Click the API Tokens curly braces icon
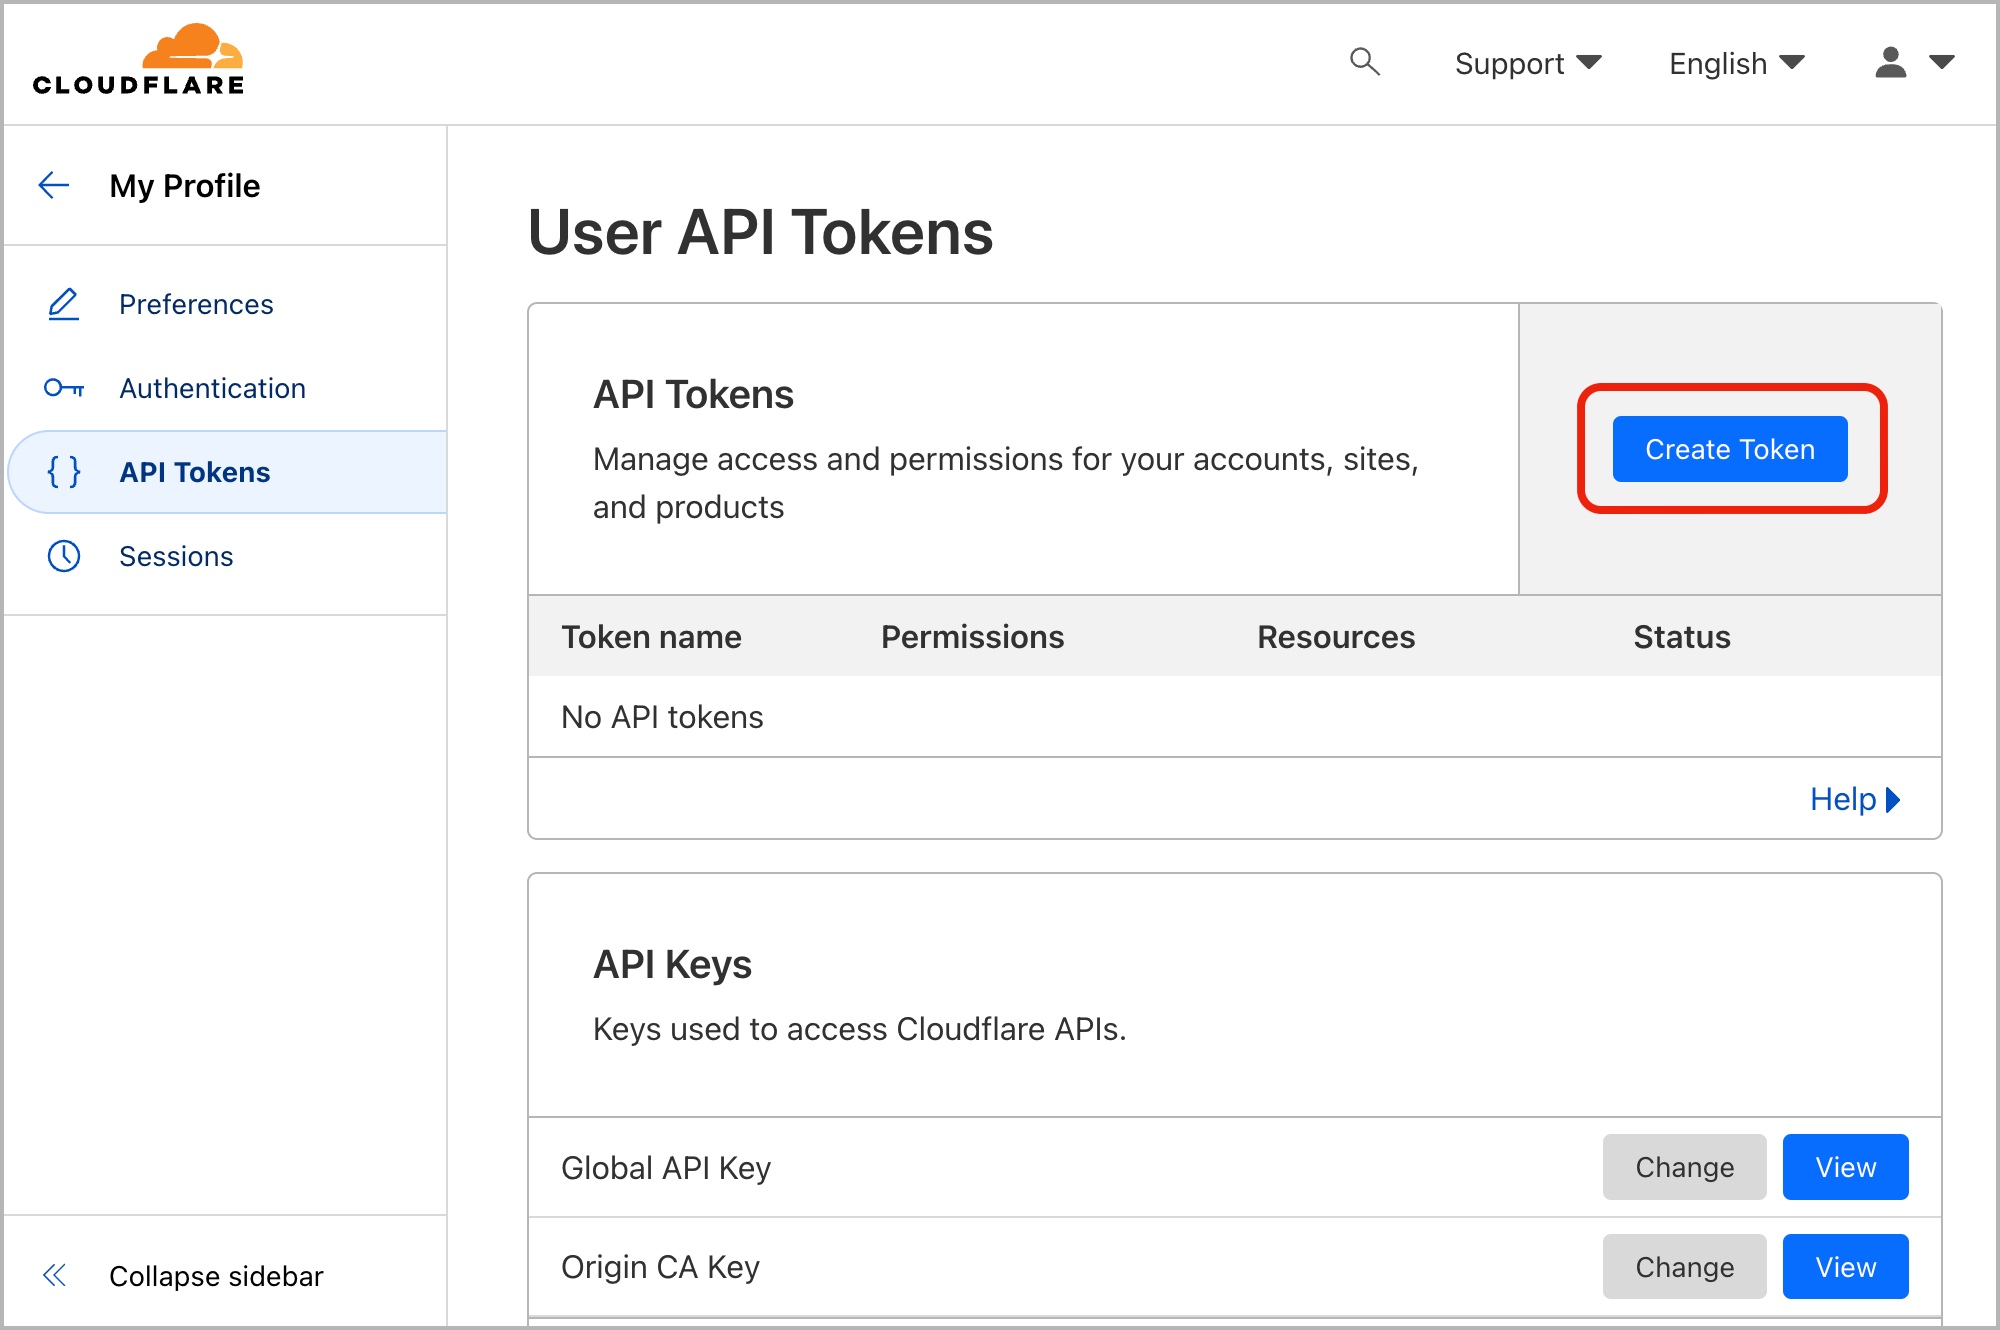 [x=64, y=472]
